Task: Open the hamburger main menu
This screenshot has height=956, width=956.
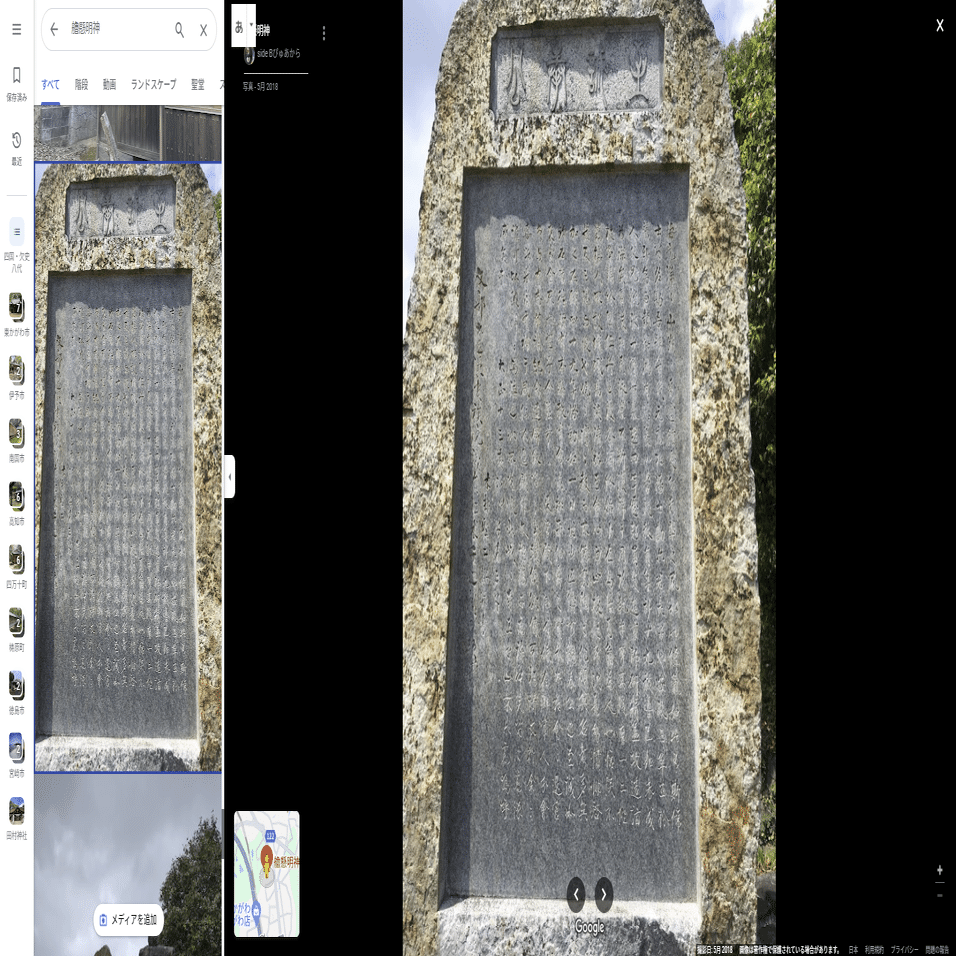Action: coord(16,29)
